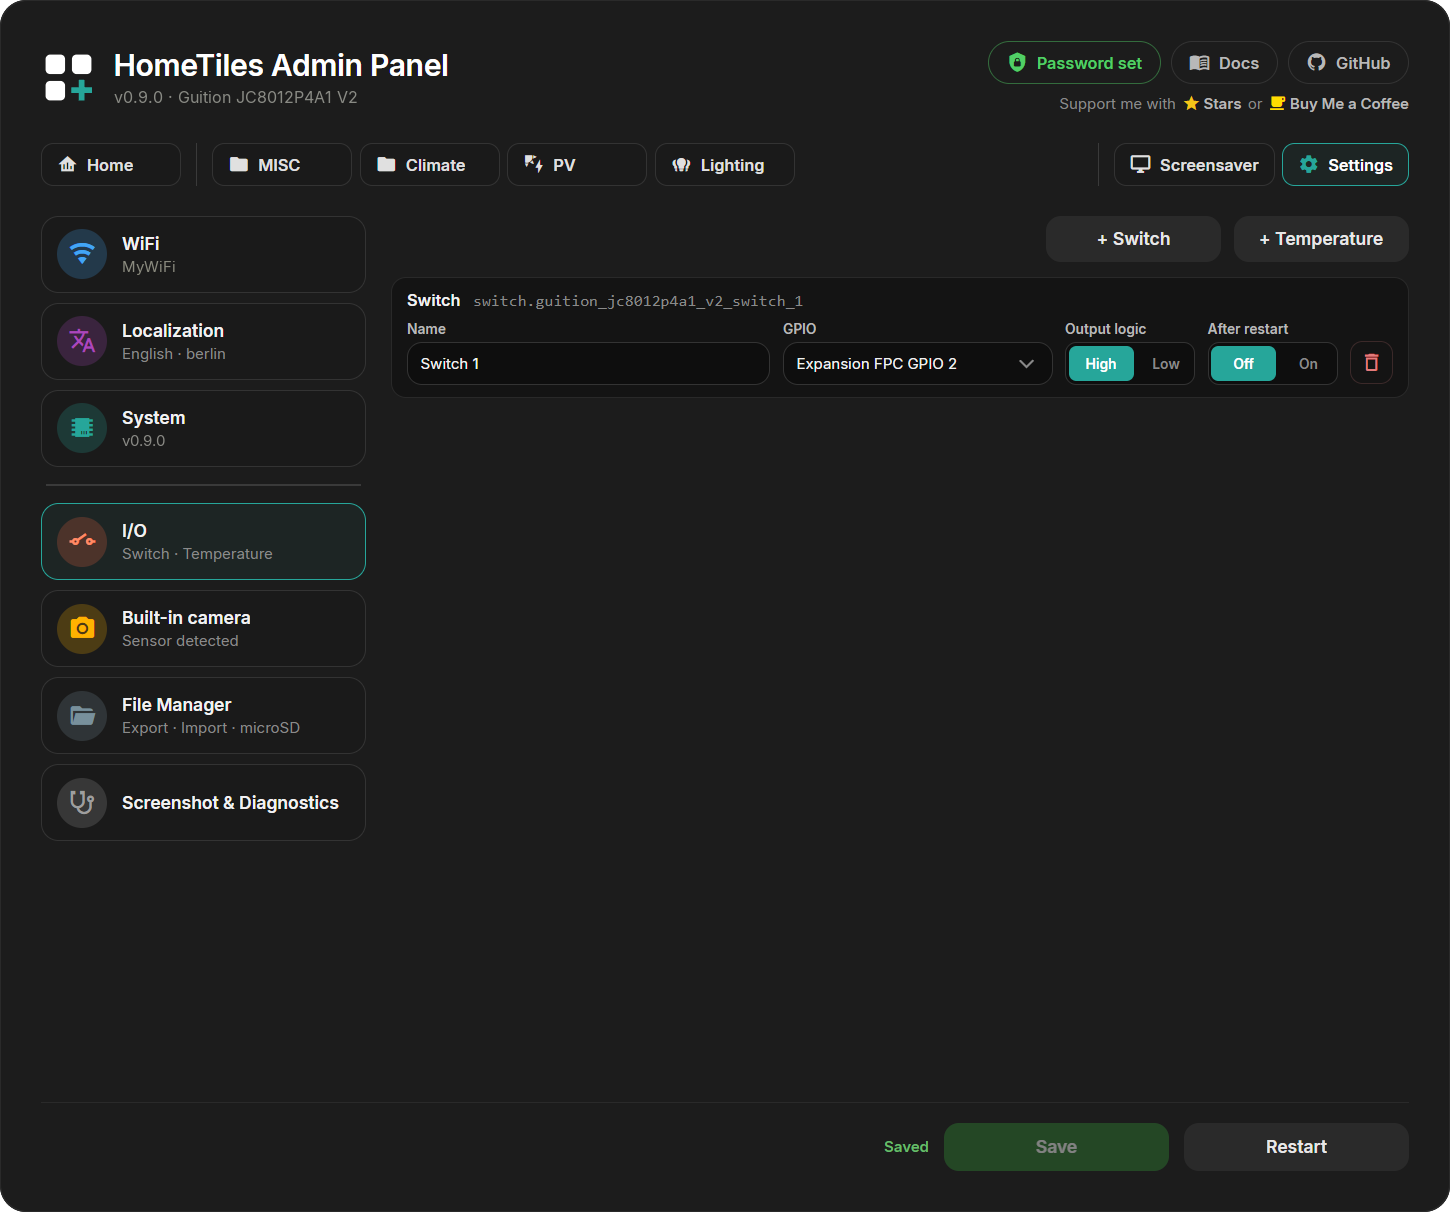Screen dimensions: 1450x1212
Task: Edit the Switch 1 name field
Action: 588,364
